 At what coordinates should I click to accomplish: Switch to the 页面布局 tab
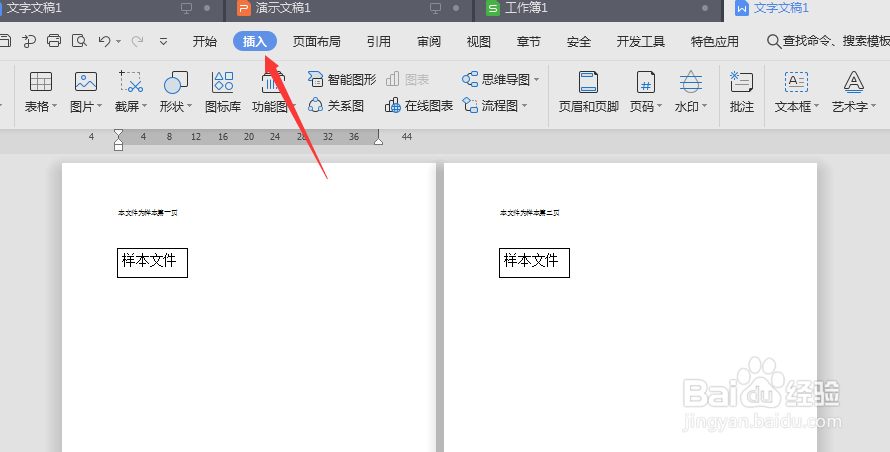pyautogui.click(x=317, y=41)
